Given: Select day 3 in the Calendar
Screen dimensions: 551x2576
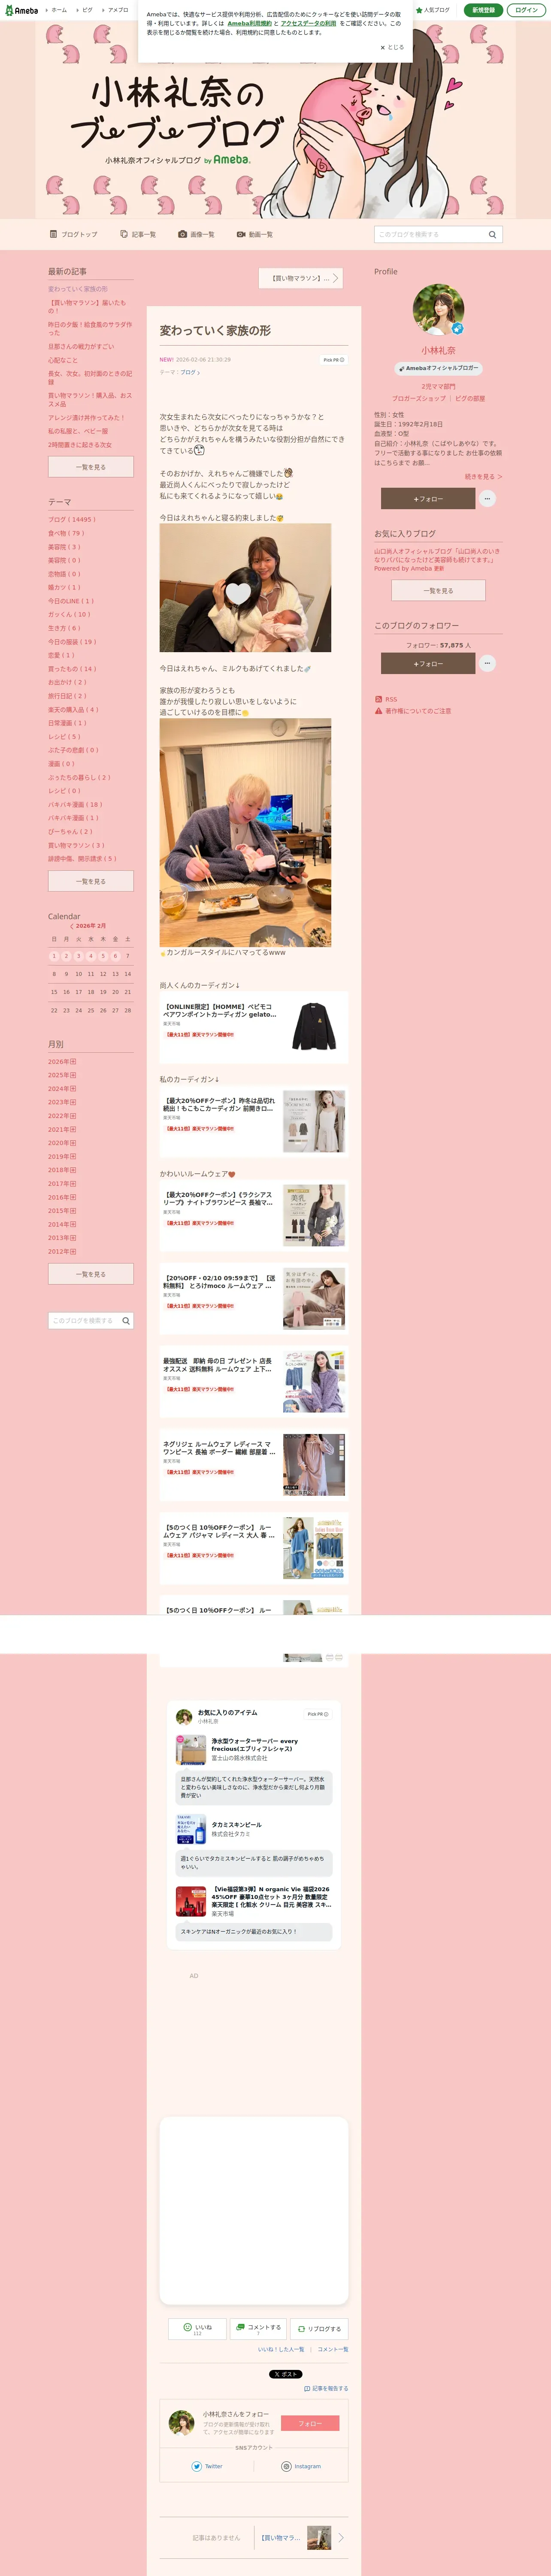Looking at the screenshot, I should [x=78, y=956].
